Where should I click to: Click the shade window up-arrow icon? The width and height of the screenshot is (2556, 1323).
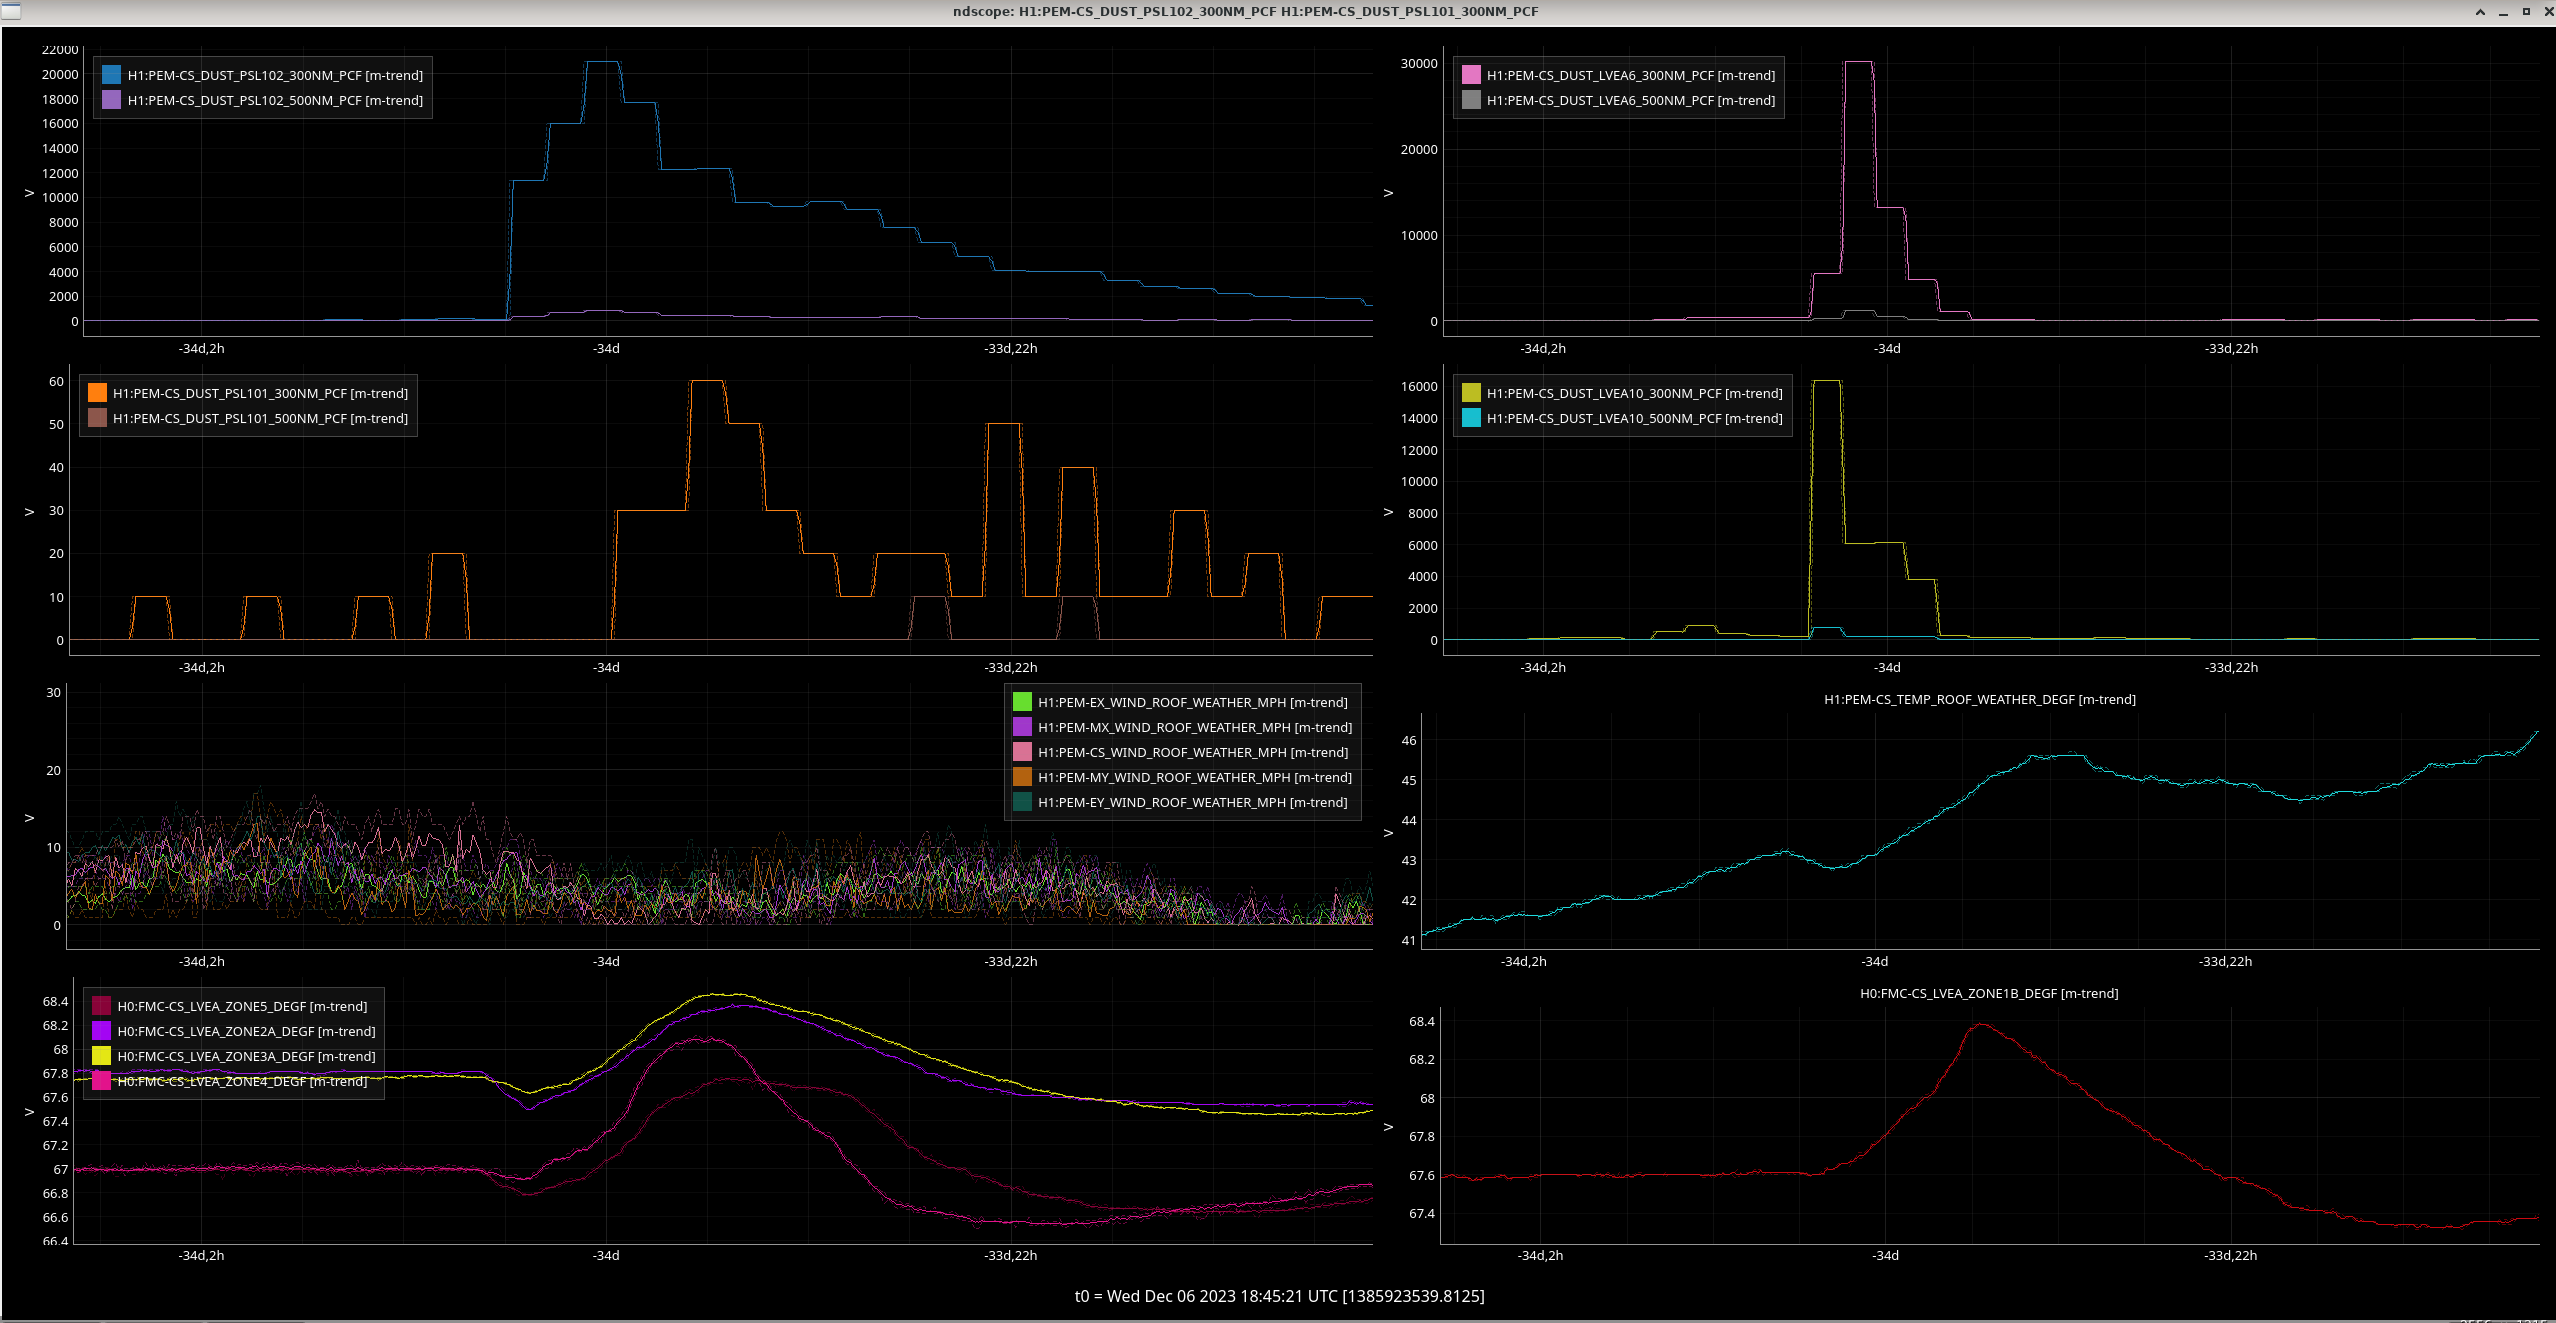coord(2480,12)
